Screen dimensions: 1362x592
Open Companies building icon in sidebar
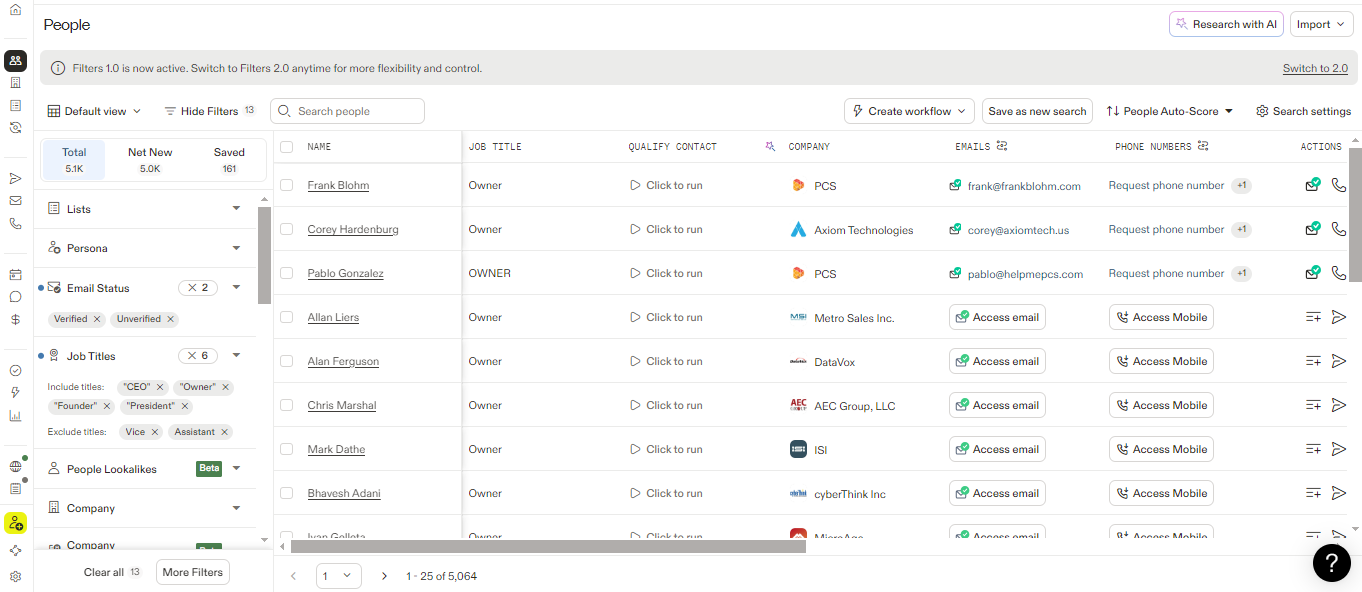(15, 83)
